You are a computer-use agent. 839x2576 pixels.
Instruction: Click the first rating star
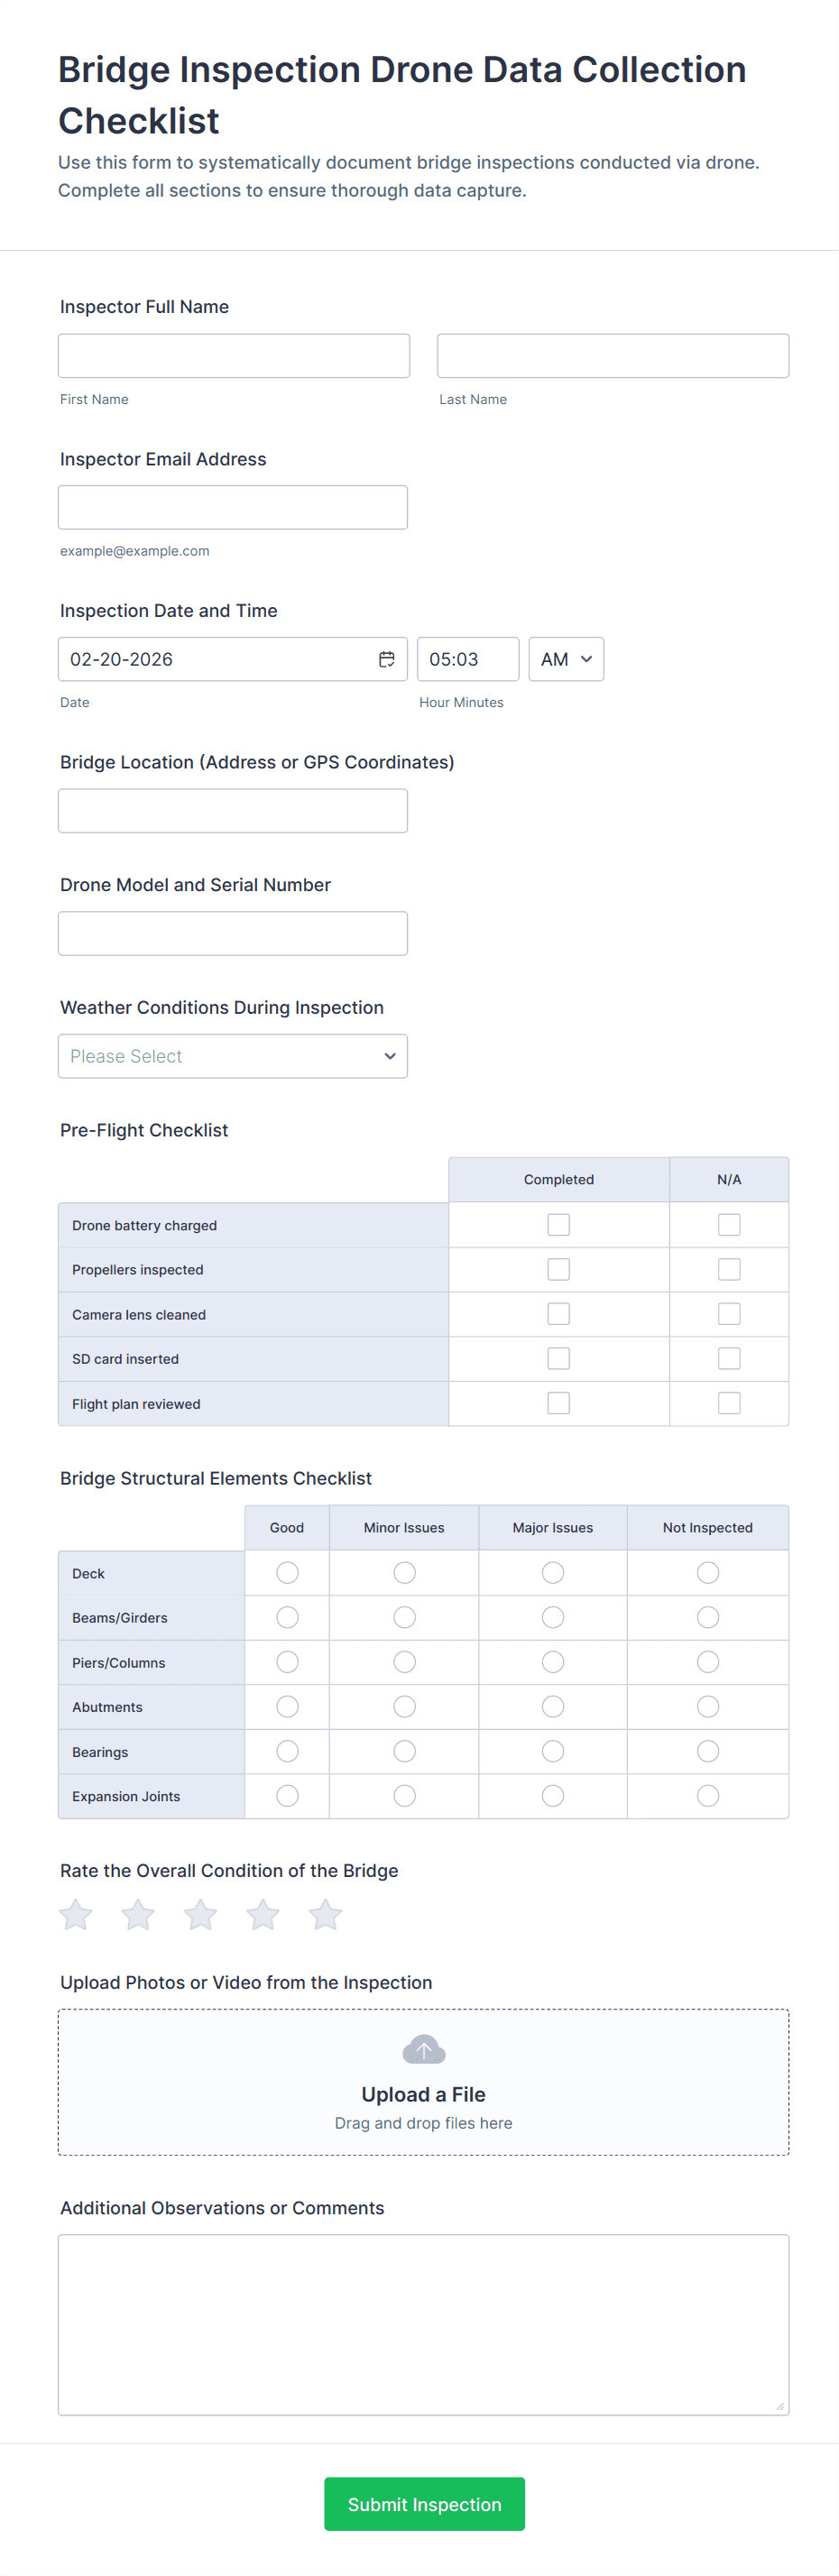coord(76,1915)
